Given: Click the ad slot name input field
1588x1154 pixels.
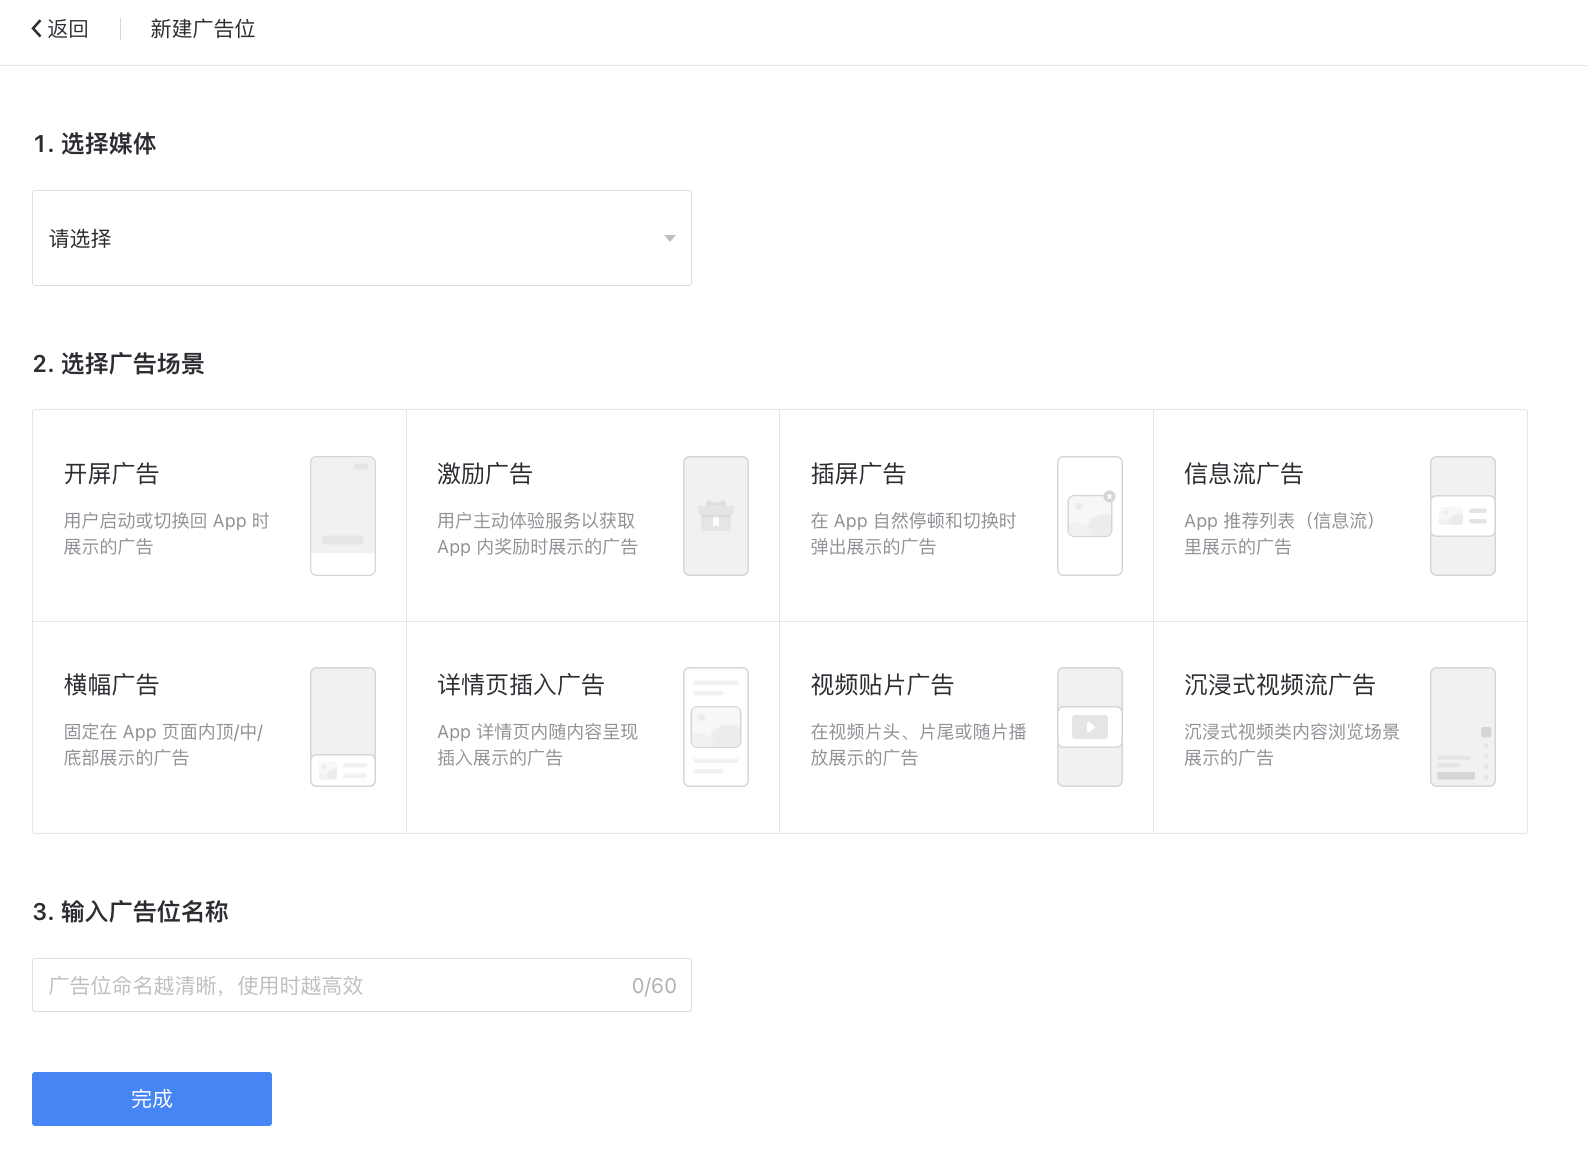Looking at the screenshot, I should (362, 985).
